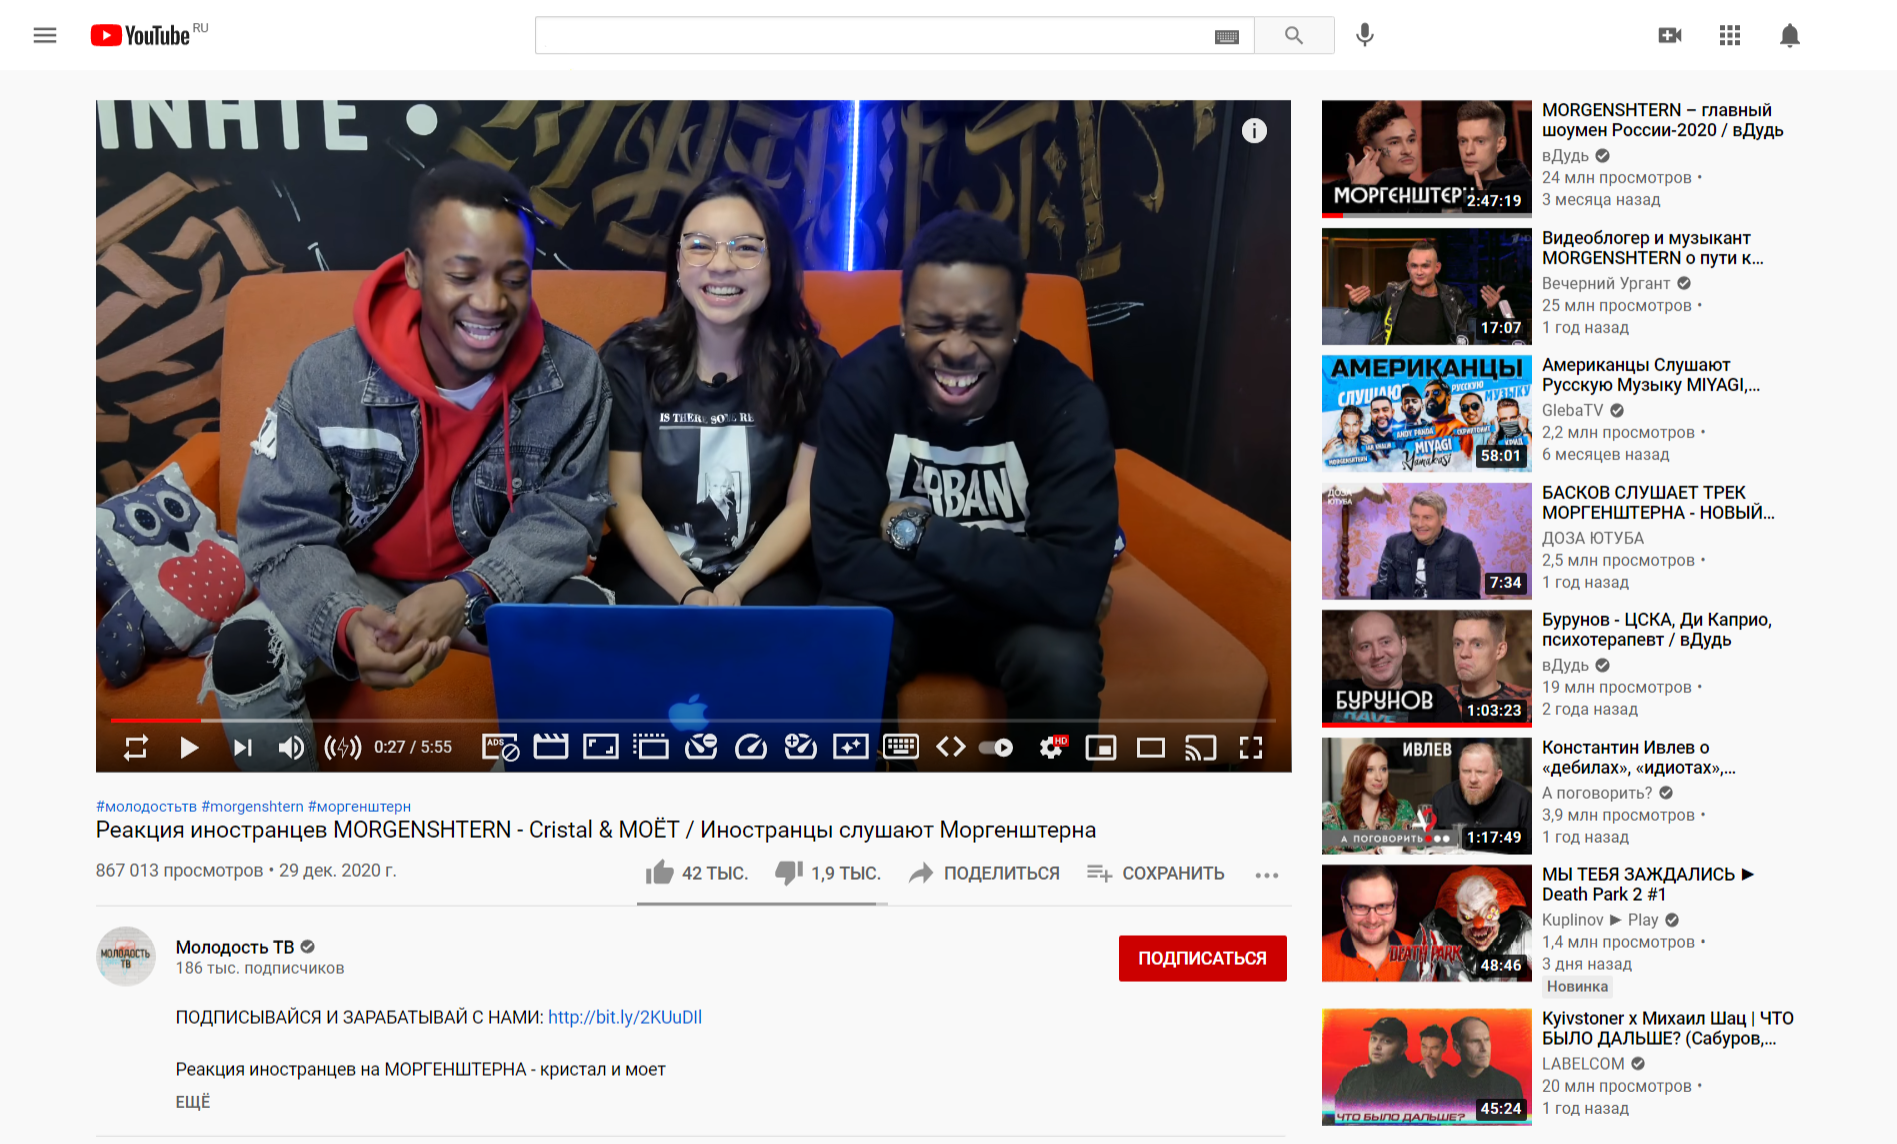Click СОХРАНИТЬ to save video
Image resolution: width=1897 pixels, height=1144 pixels.
click(x=1155, y=873)
